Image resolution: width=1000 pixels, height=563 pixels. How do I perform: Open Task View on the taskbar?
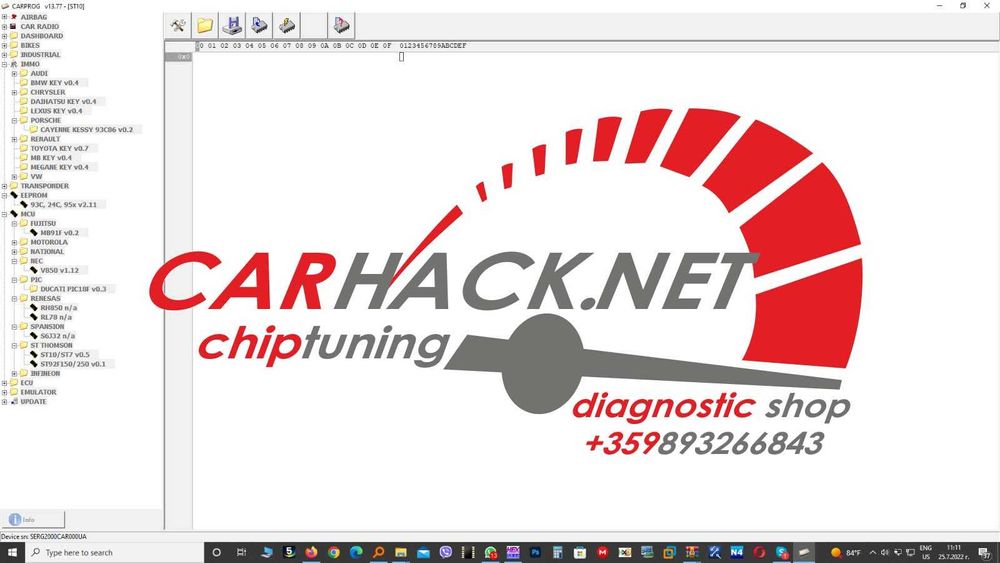coord(241,552)
